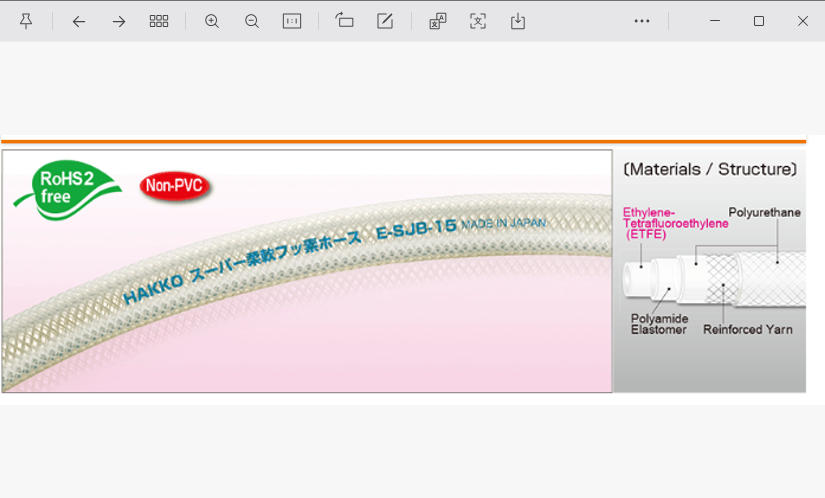Screen dimensions: 825x498
Task: Click the Reinforced Yarn label
Action: [x=748, y=330]
